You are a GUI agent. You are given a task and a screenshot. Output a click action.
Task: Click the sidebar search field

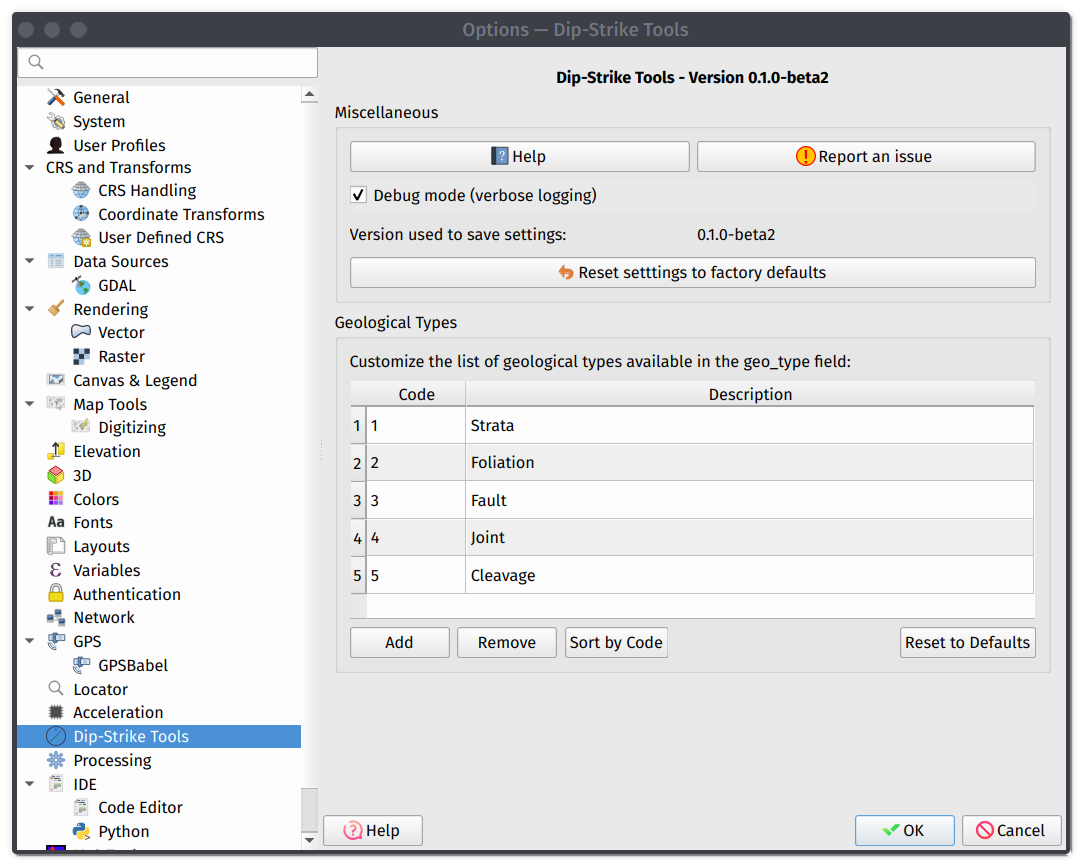click(x=167, y=62)
